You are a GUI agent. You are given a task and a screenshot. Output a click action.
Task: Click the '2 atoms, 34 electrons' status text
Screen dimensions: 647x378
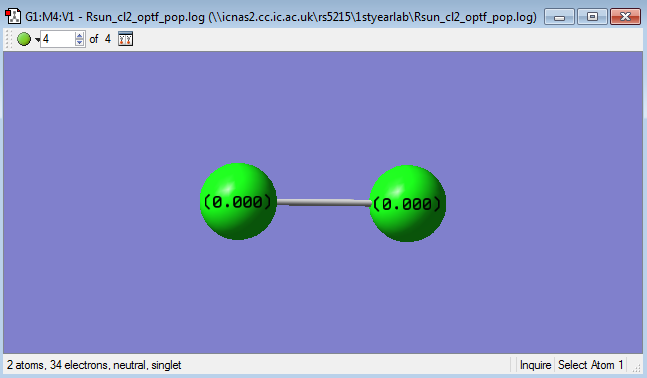94,365
